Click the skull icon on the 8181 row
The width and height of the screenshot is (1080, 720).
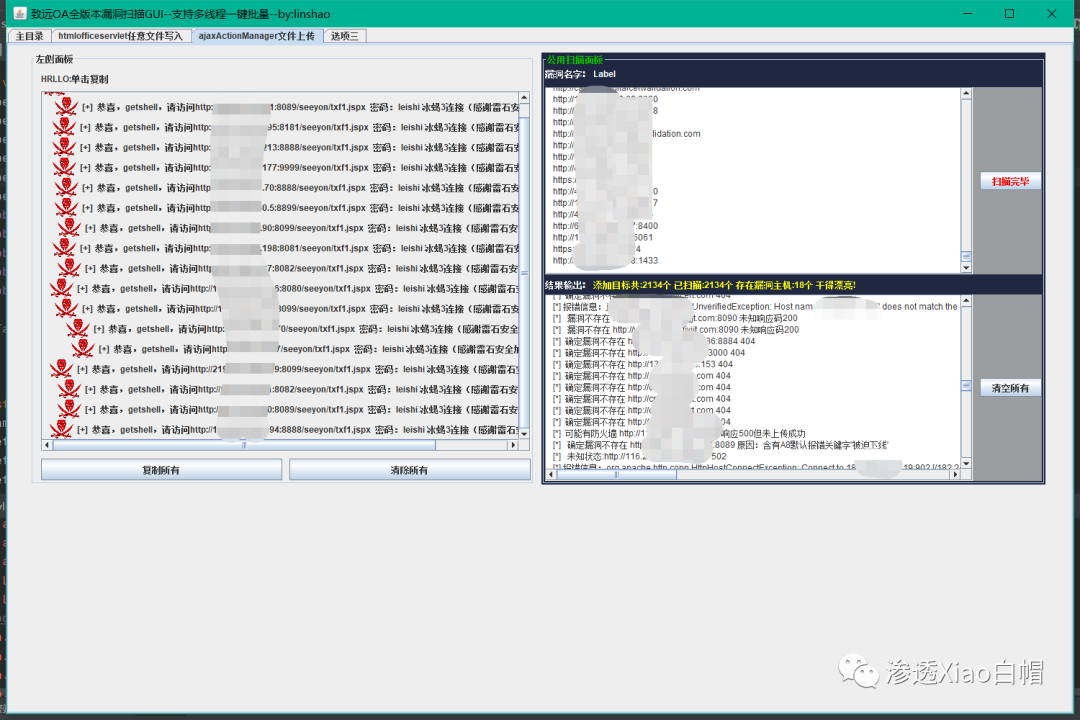point(64,127)
